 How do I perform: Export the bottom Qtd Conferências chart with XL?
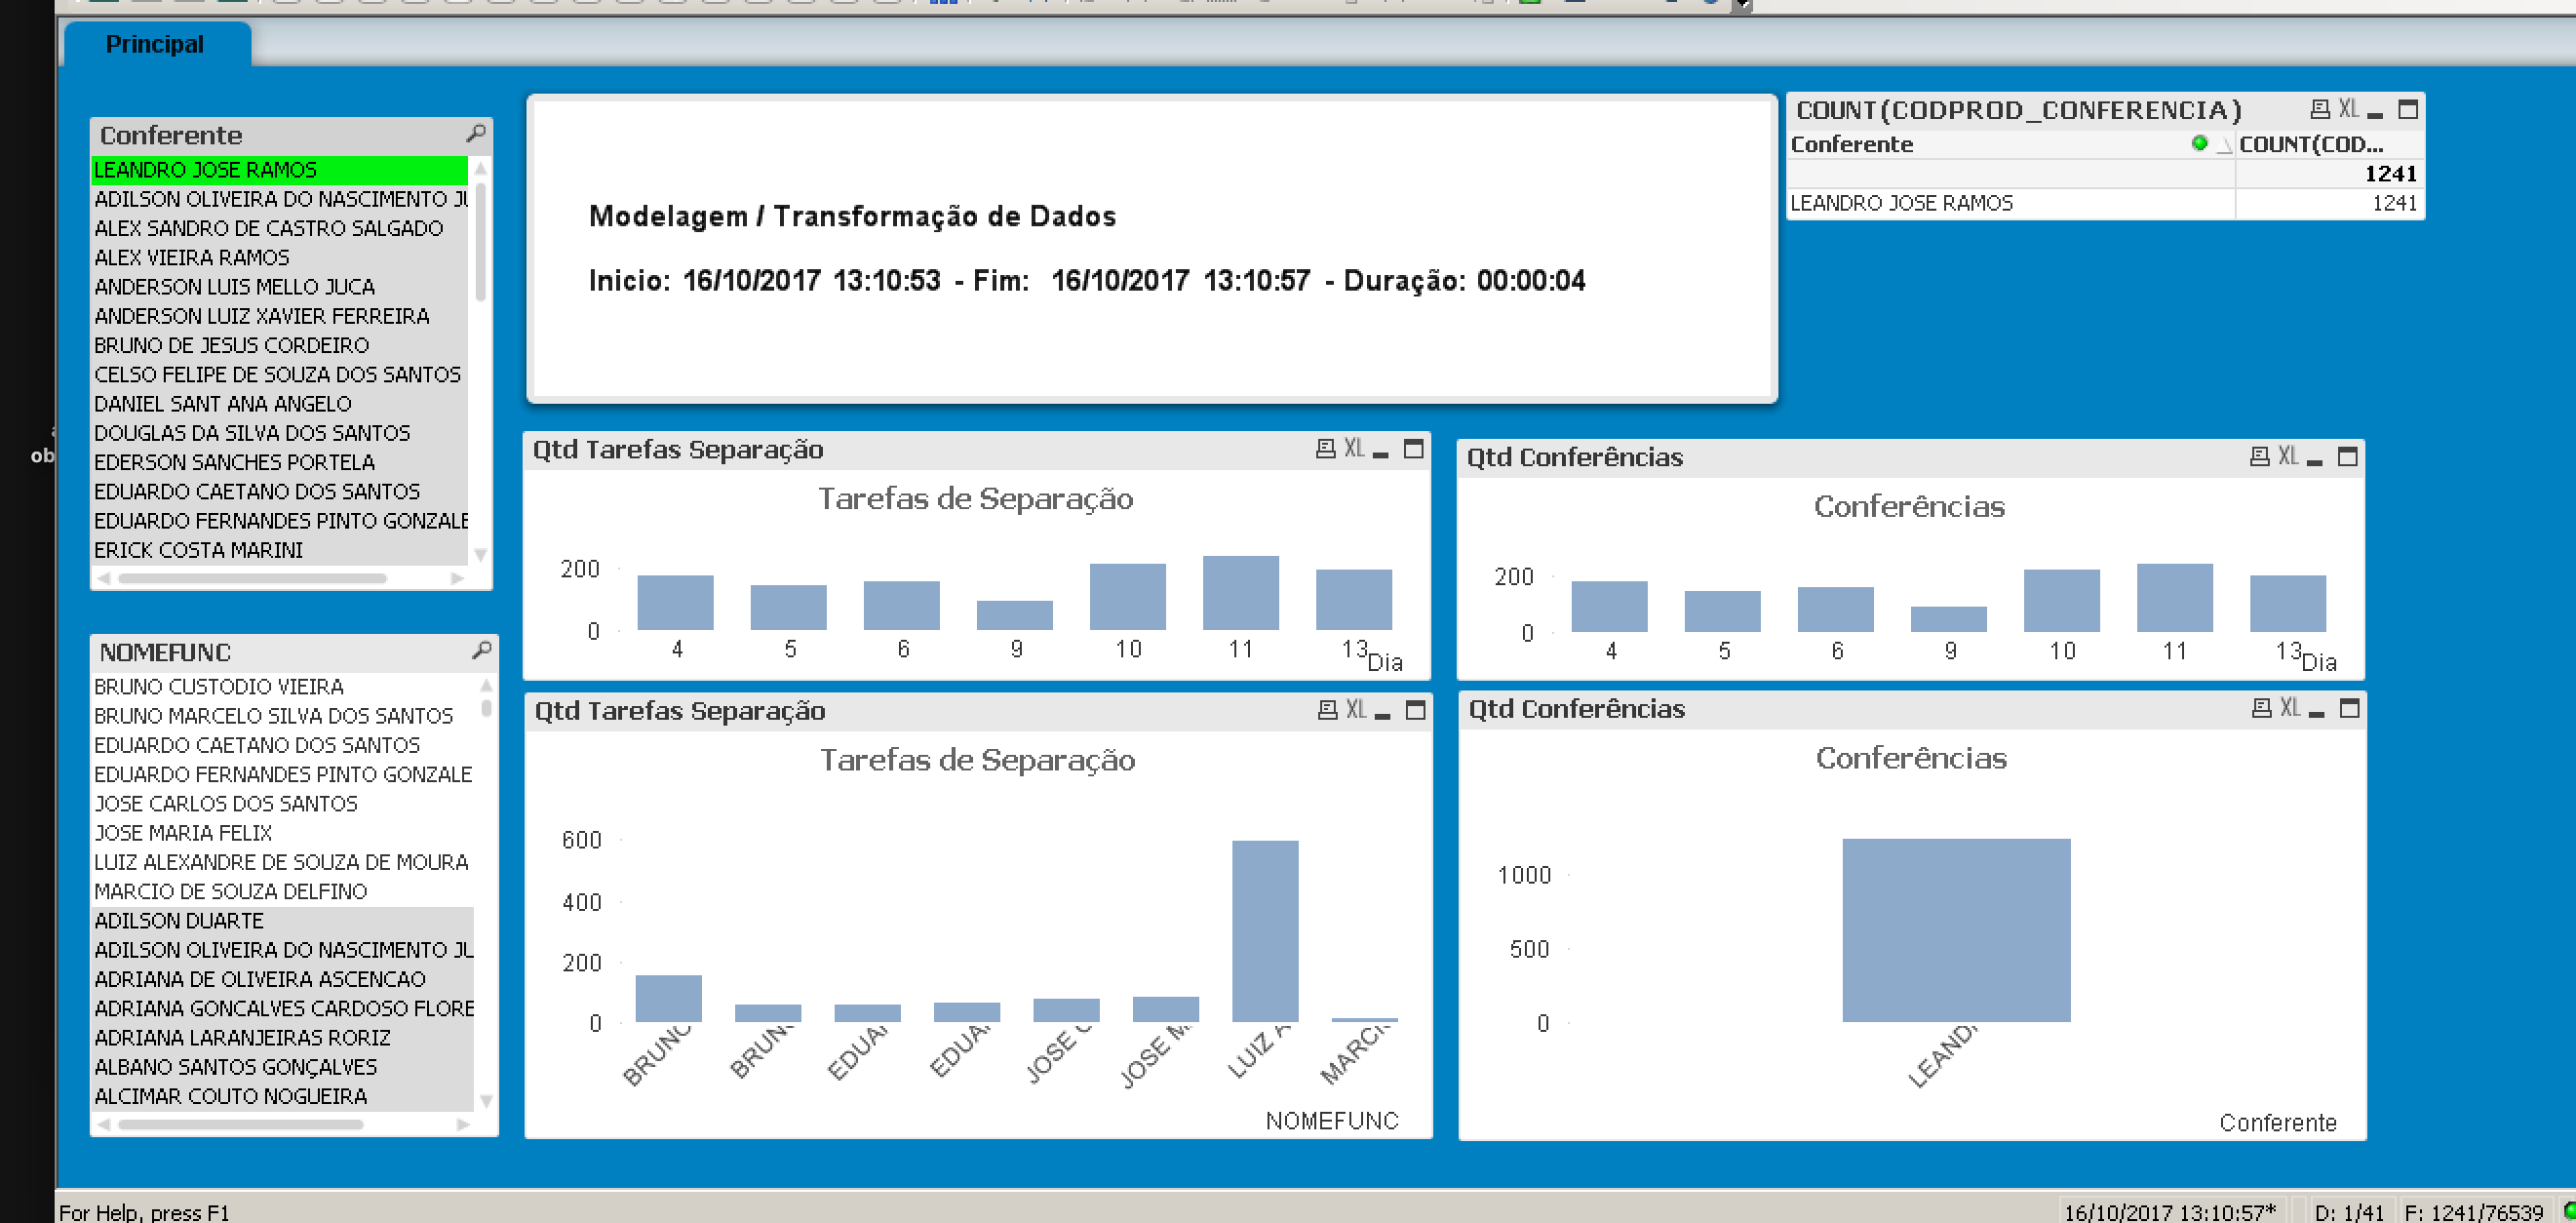(2290, 708)
